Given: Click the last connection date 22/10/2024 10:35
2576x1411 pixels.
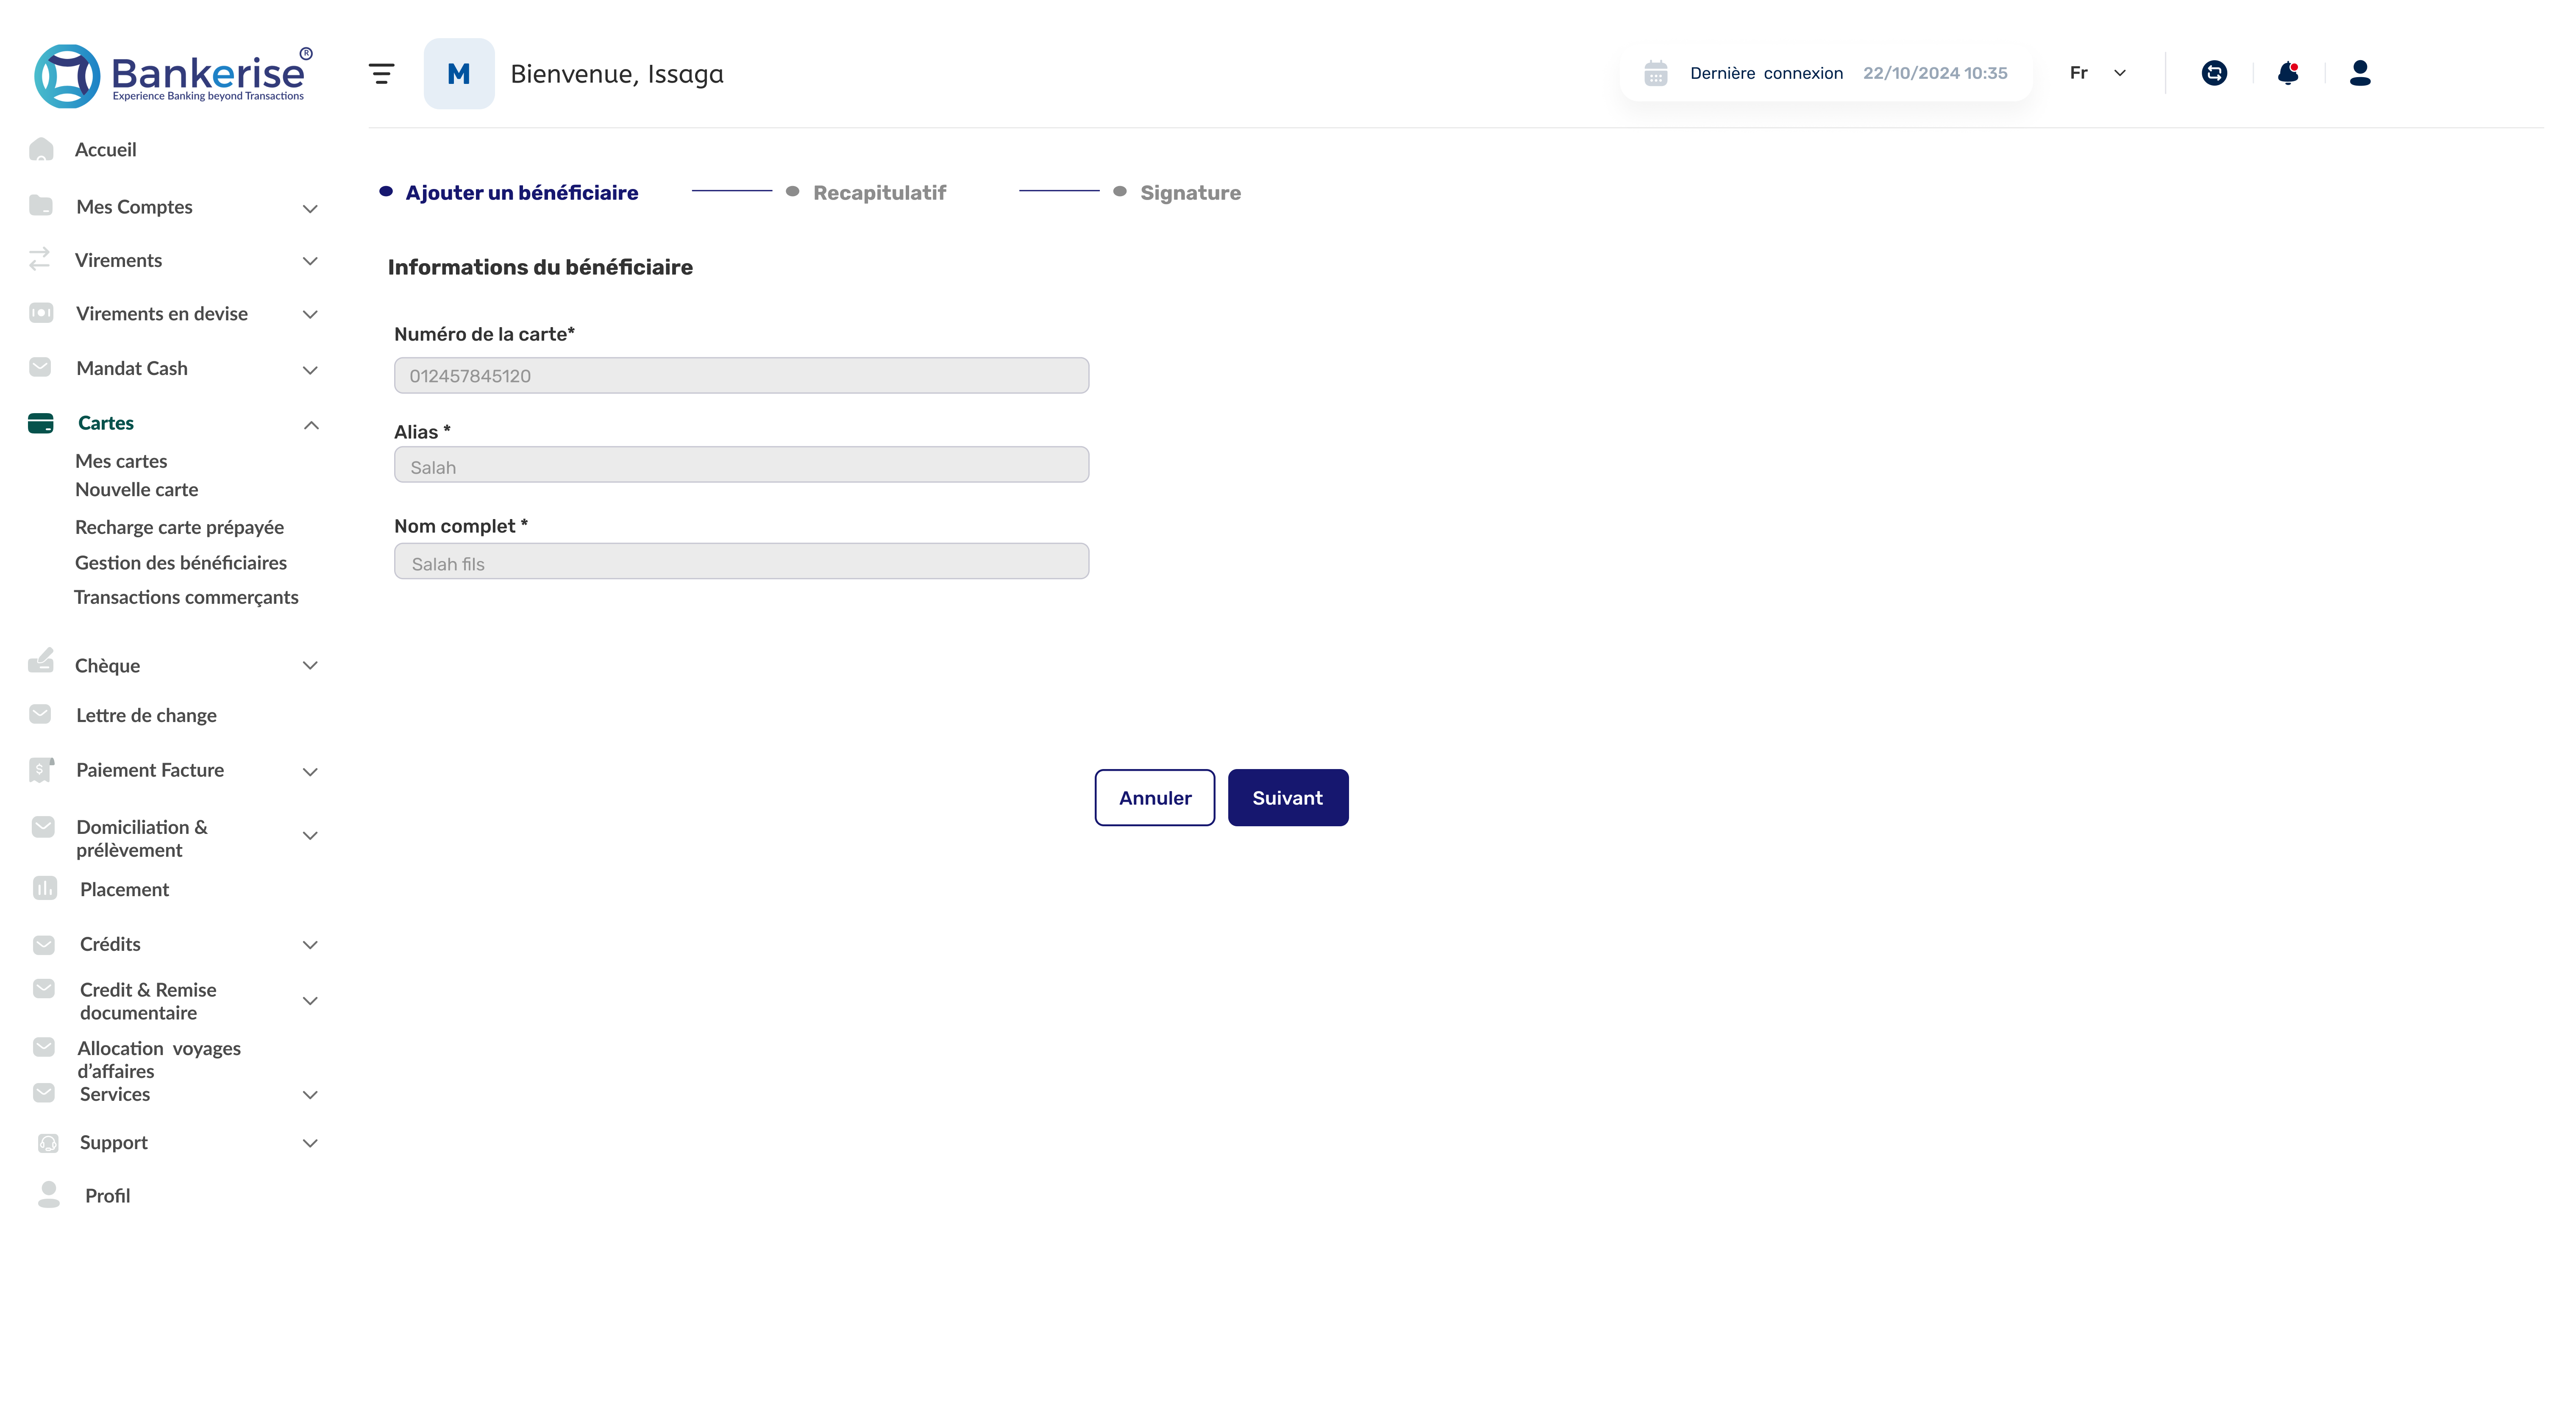Looking at the screenshot, I should click(x=1935, y=73).
